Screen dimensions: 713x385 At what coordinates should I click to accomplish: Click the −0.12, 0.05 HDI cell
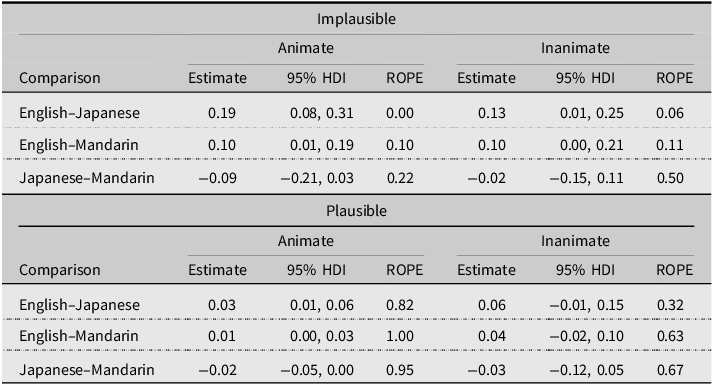coord(586,370)
